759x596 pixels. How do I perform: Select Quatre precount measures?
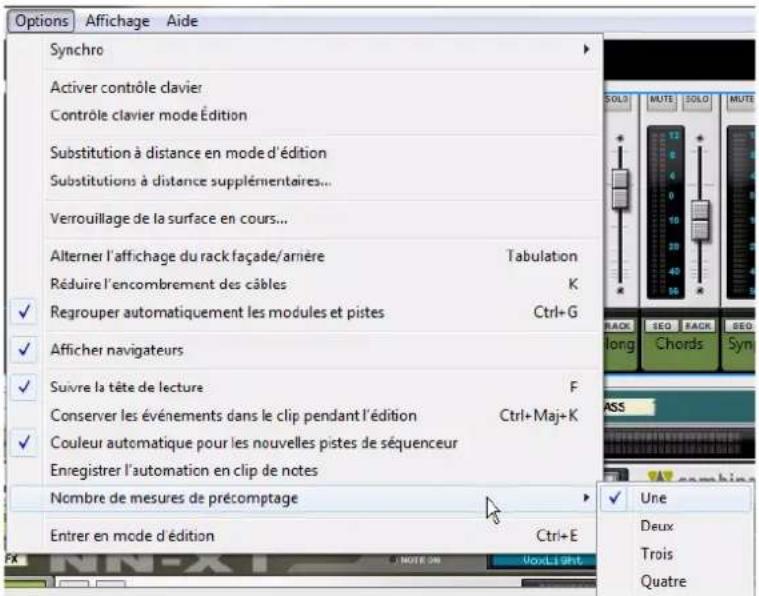tap(676, 581)
